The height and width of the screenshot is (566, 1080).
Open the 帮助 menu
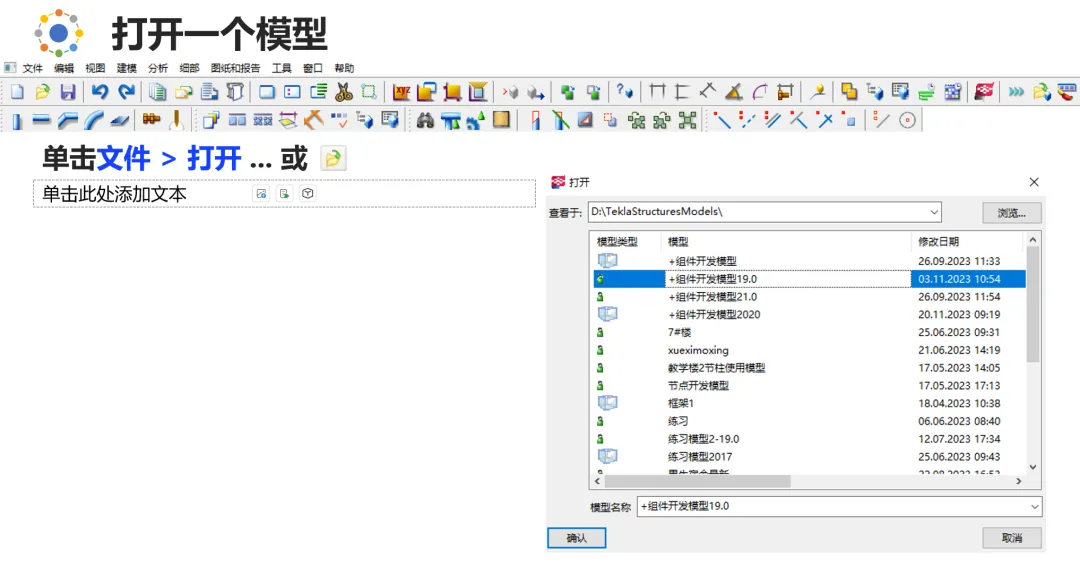pyautogui.click(x=344, y=68)
